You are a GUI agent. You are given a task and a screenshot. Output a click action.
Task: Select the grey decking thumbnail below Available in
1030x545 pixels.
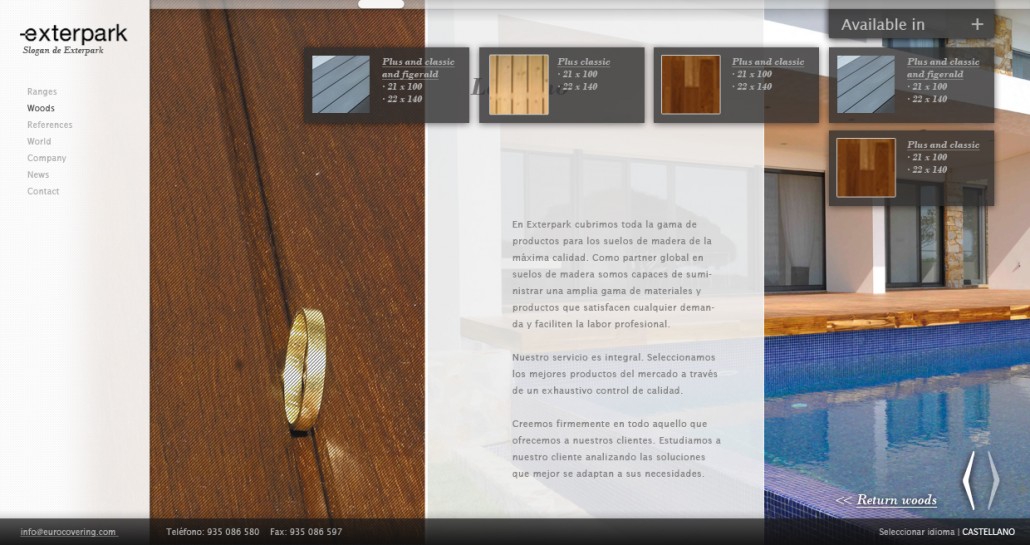(x=866, y=85)
